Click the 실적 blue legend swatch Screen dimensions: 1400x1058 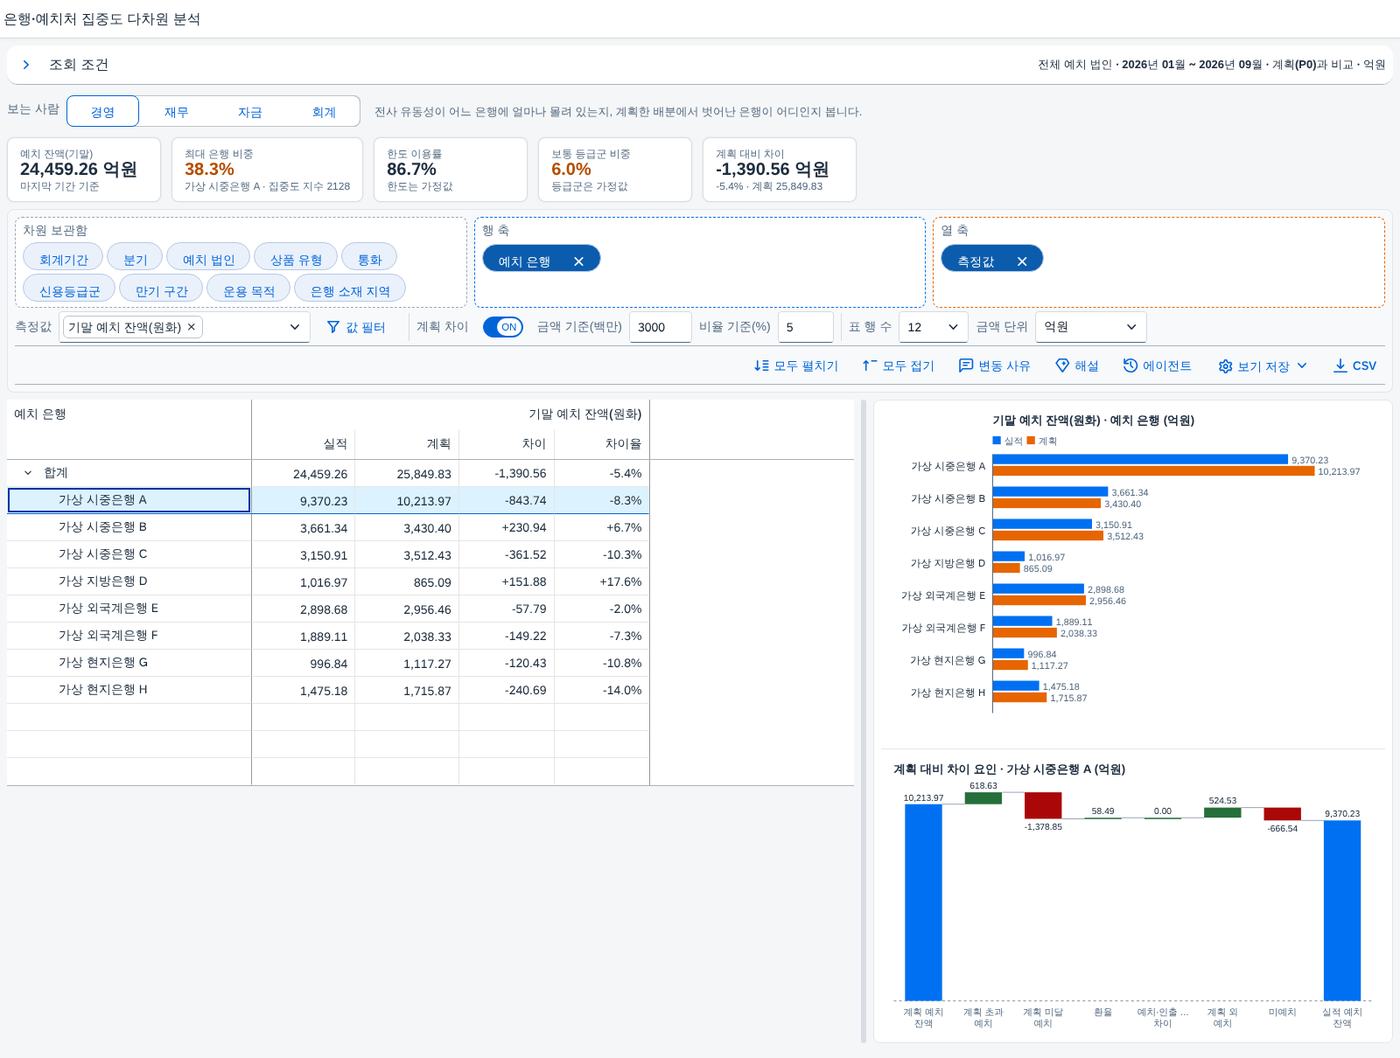tap(996, 441)
